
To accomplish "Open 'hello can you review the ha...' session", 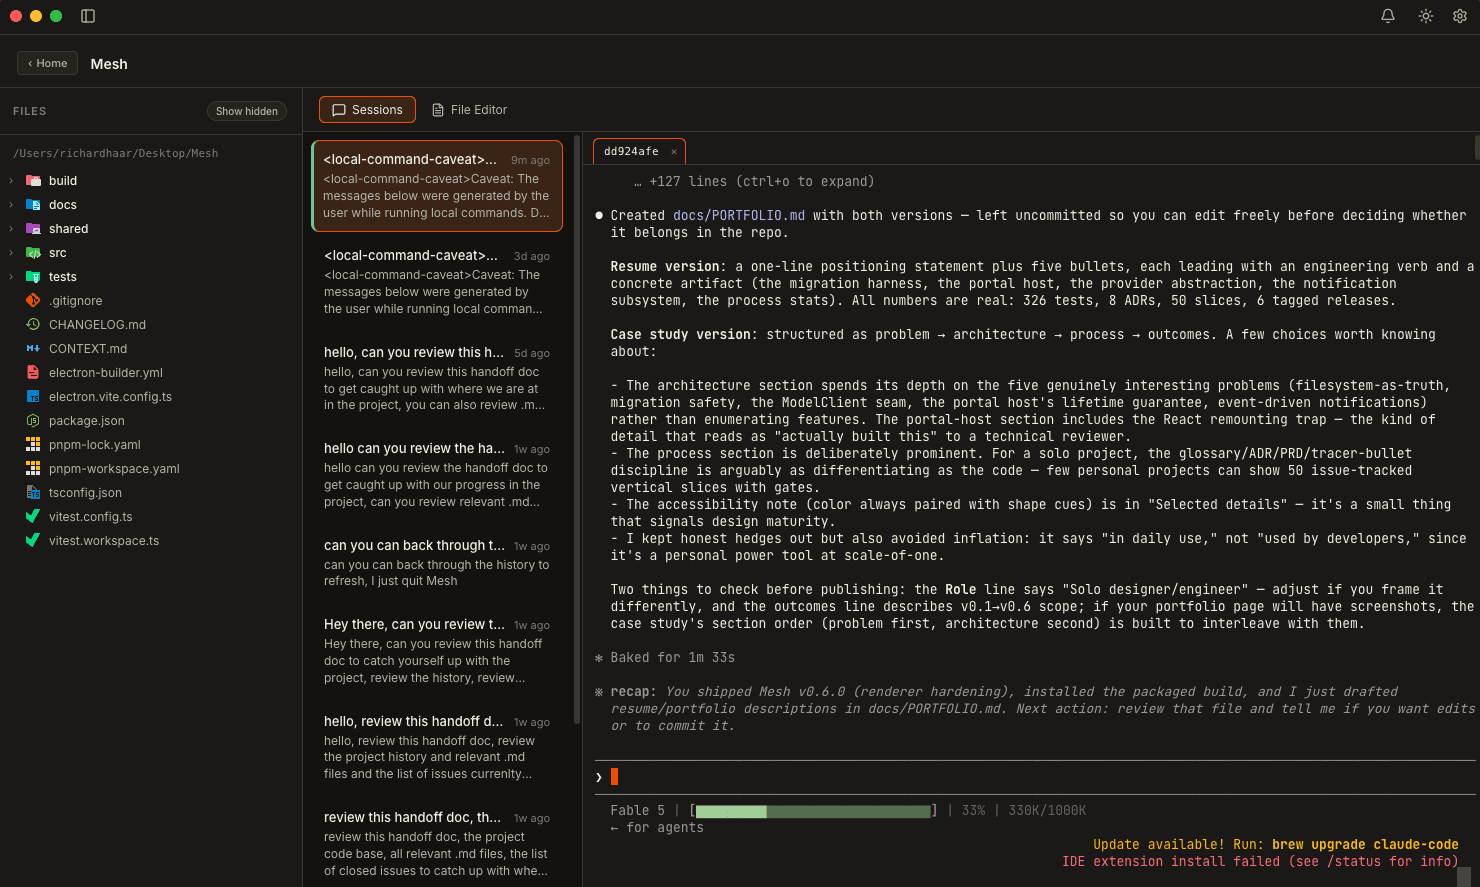I will (x=437, y=475).
